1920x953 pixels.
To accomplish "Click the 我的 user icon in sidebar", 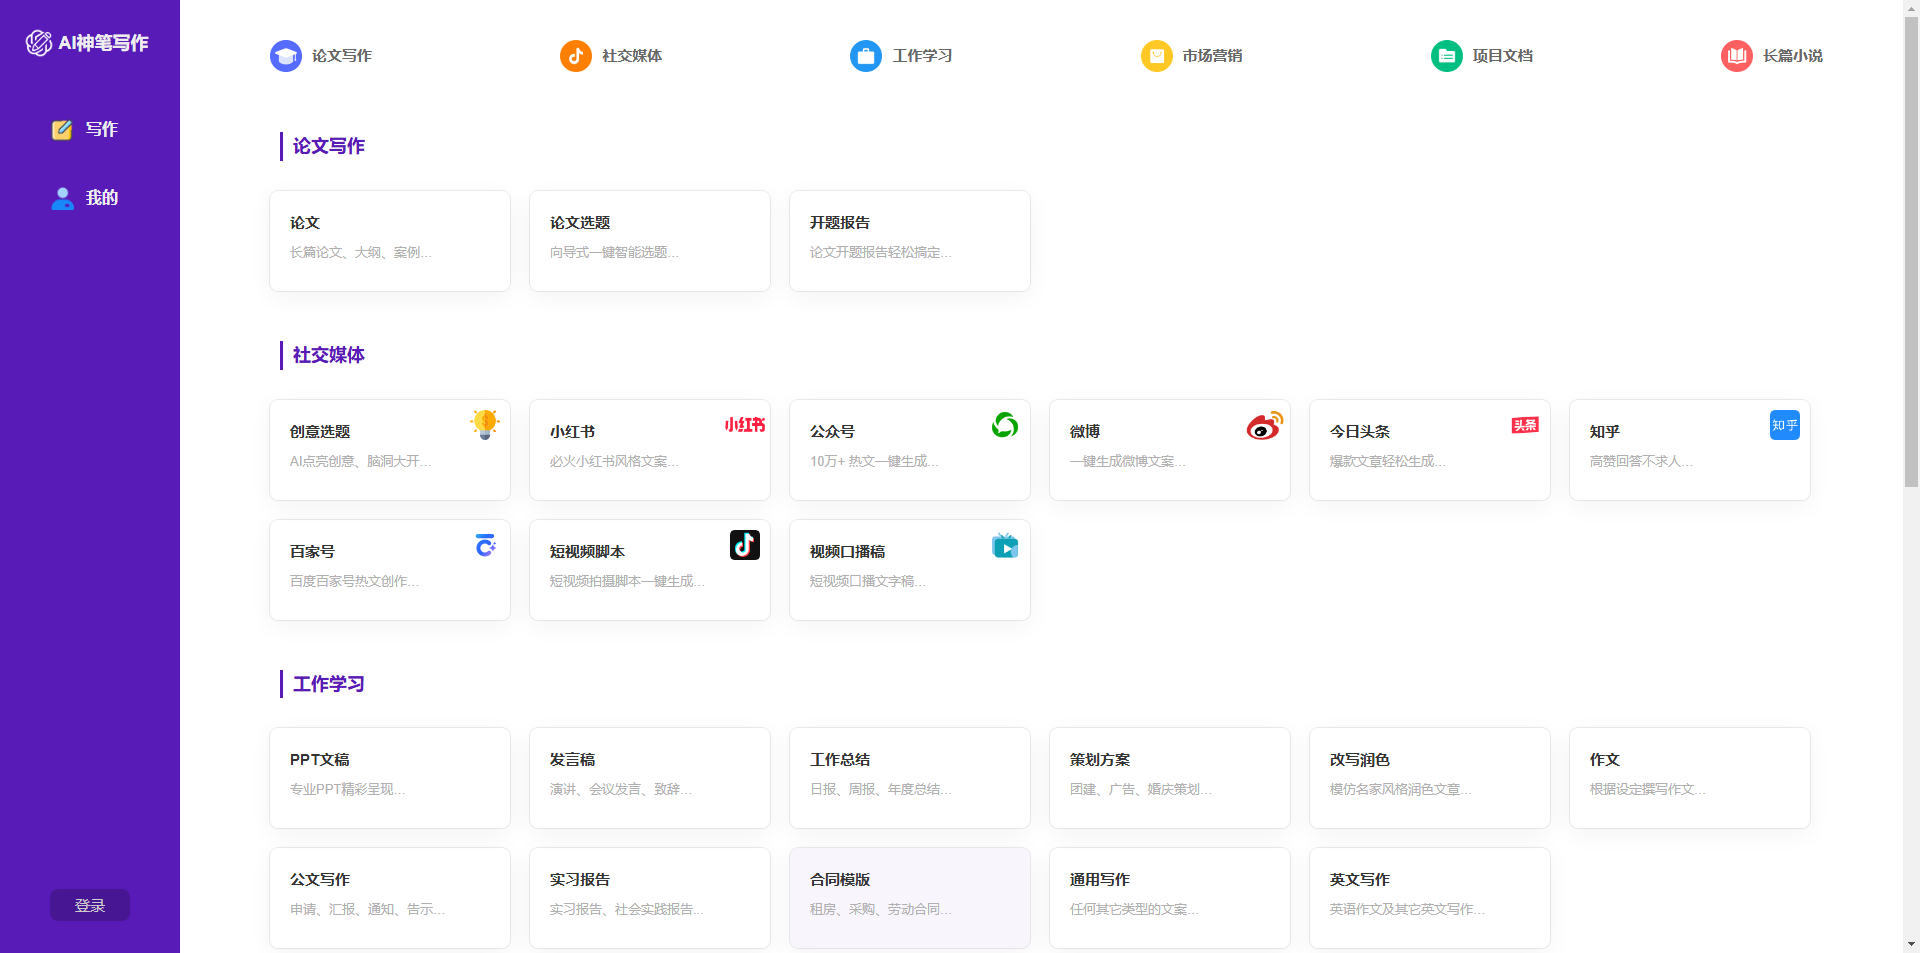I will click(x=63, y=198).
